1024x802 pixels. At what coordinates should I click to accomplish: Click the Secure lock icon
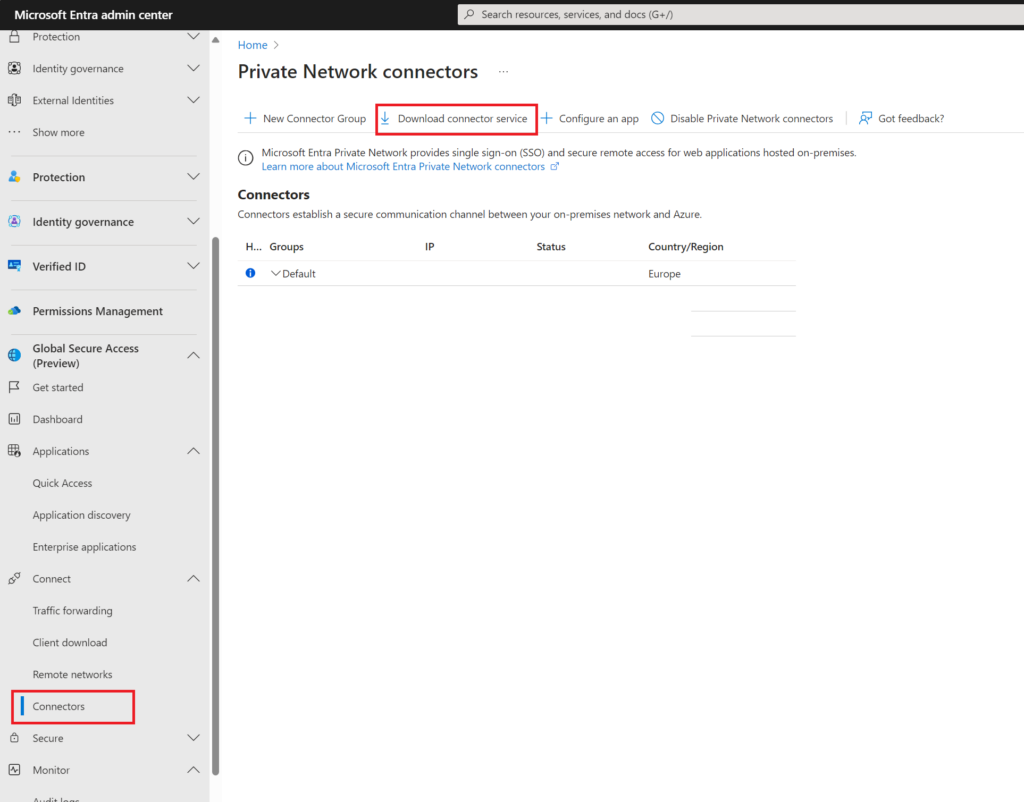14,738
